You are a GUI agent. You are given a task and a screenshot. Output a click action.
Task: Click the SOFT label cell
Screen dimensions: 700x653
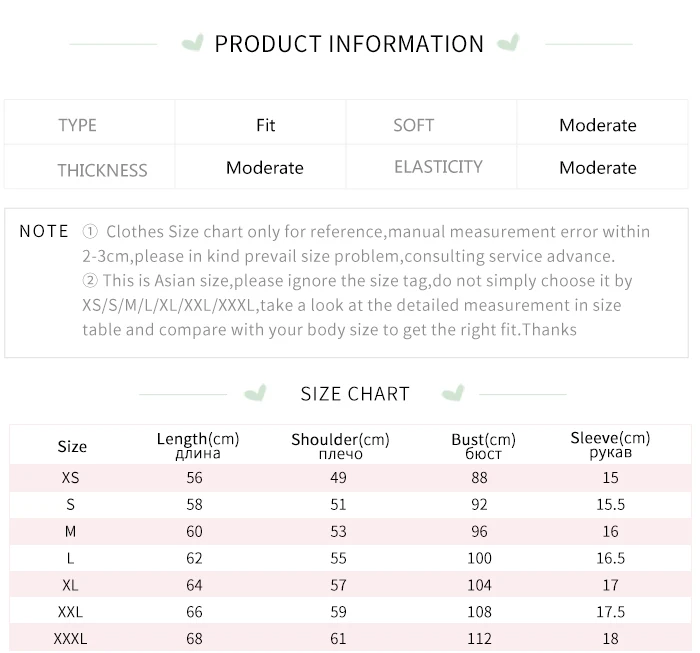[413, 125]
